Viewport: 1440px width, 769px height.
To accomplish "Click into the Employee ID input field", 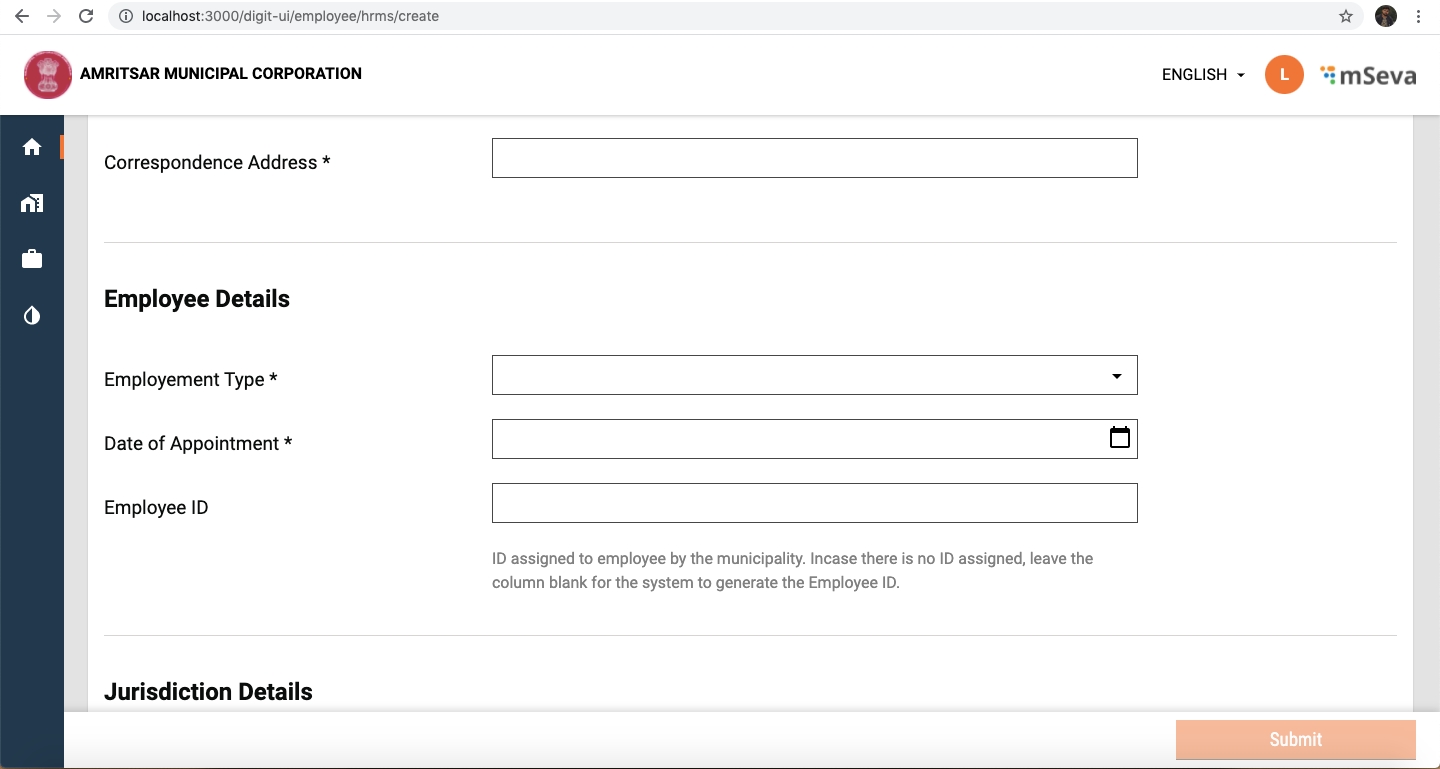I will 814,503.
